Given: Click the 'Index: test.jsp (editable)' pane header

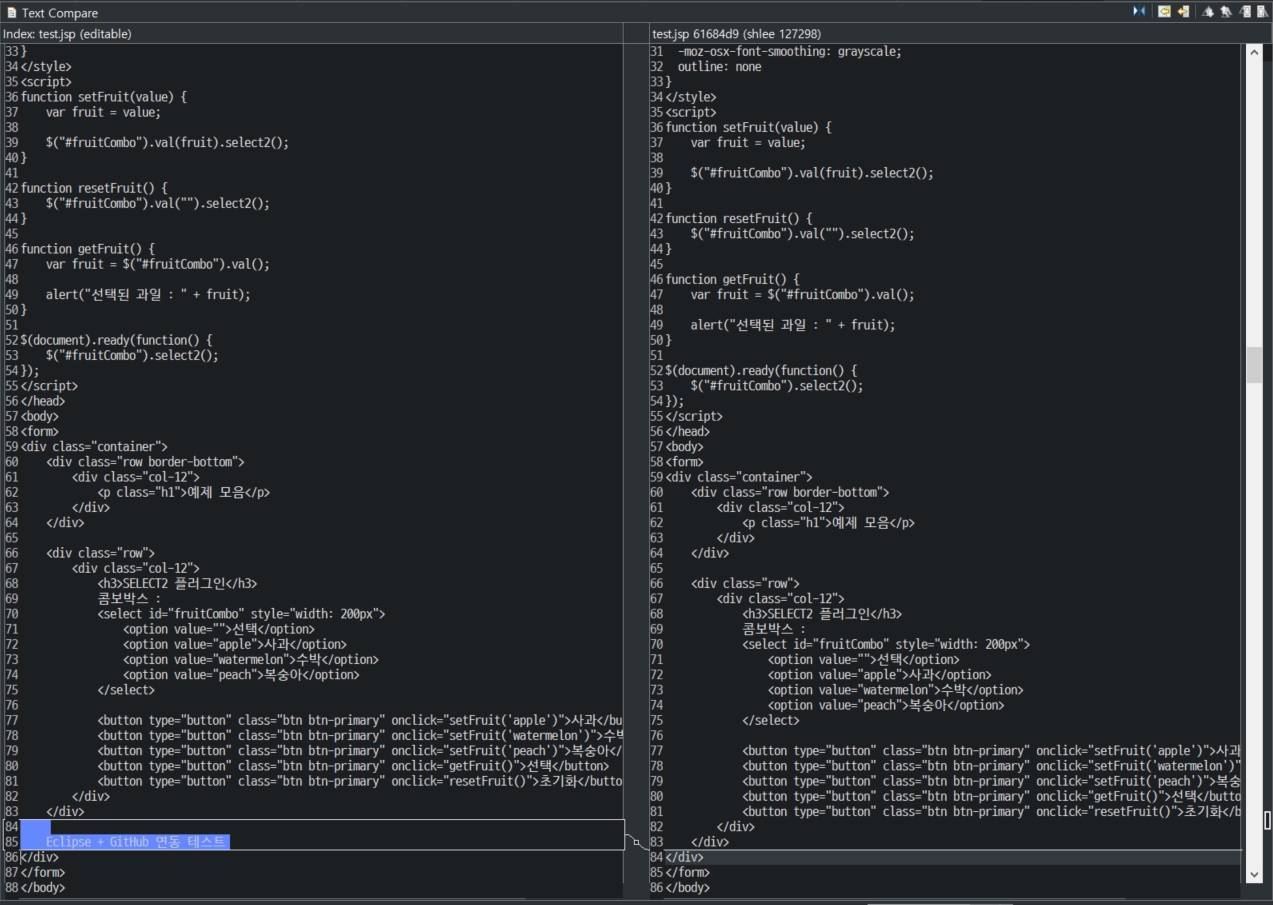Looking at the screenshot, I should click(67, 34).
